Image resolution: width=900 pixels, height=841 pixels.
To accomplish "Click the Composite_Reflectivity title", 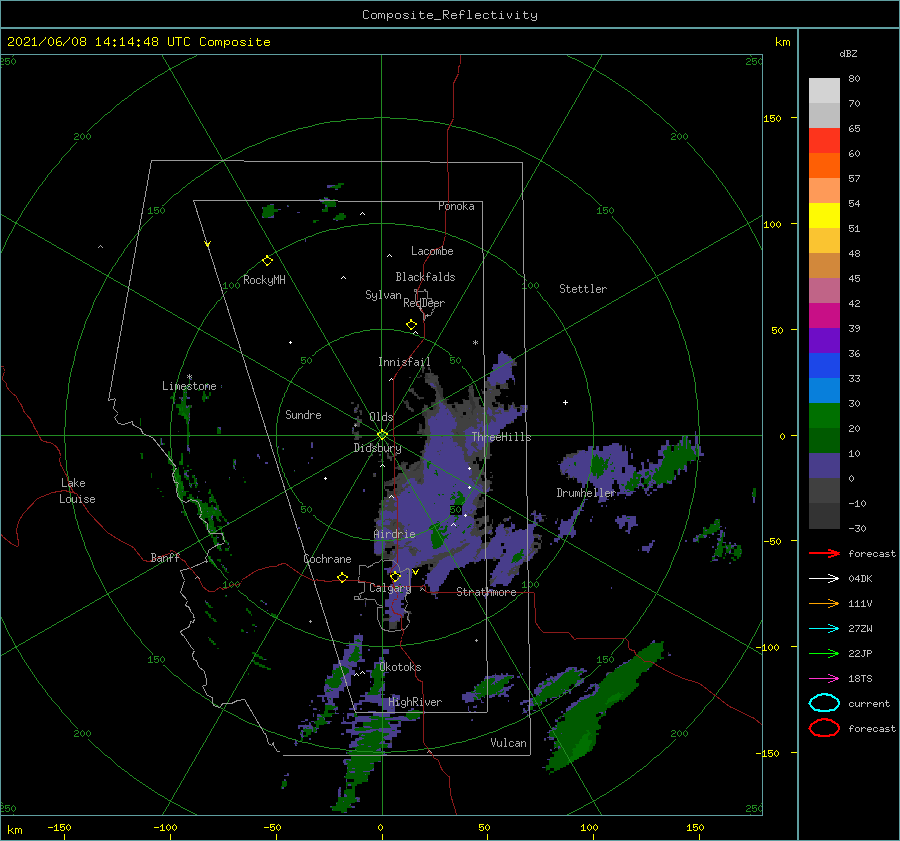I will click(450, 15).
